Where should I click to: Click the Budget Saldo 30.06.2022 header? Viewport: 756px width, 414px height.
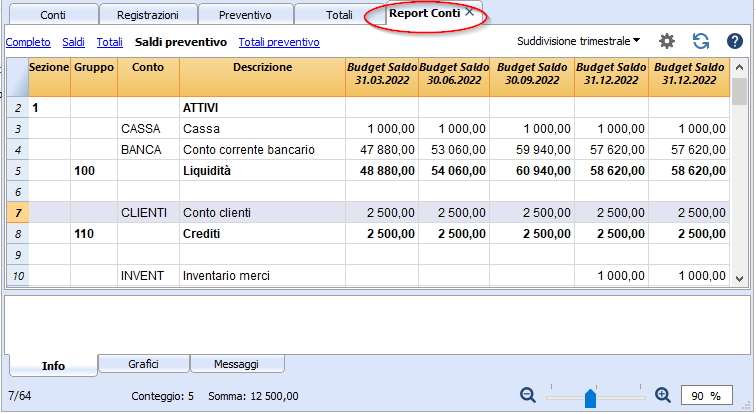pyautogui.click(x=454, y=77)
